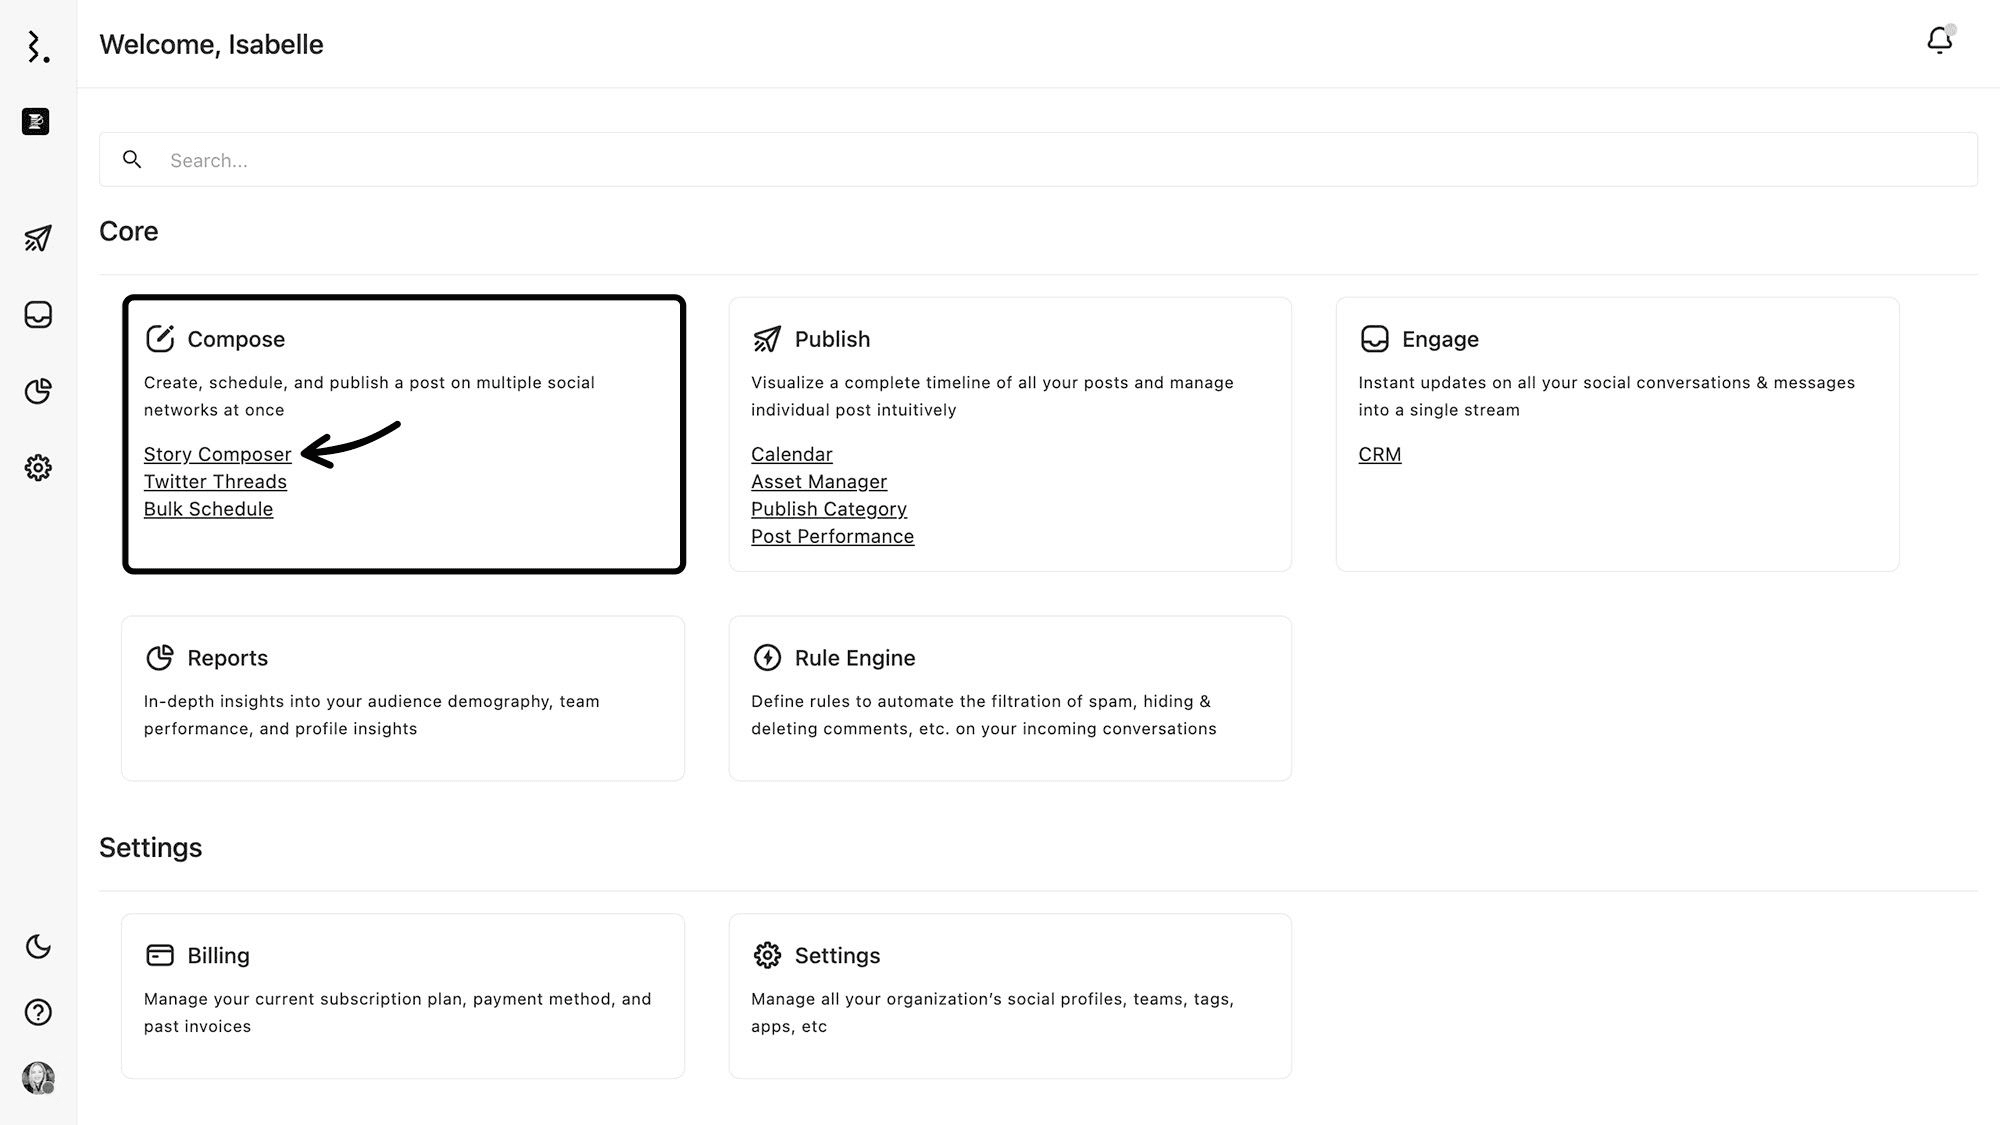Open help via the question mark icon
Image resolution: width=2000 pixels, height=1125 pixels.
[38, 1012]
